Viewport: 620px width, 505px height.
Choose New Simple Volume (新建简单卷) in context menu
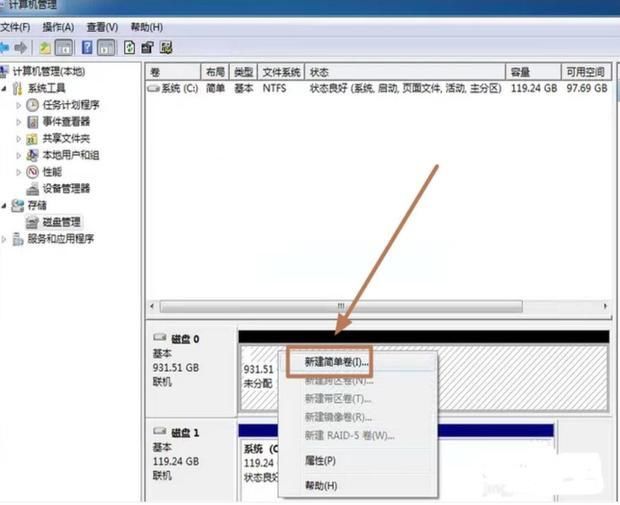point(336,361)
